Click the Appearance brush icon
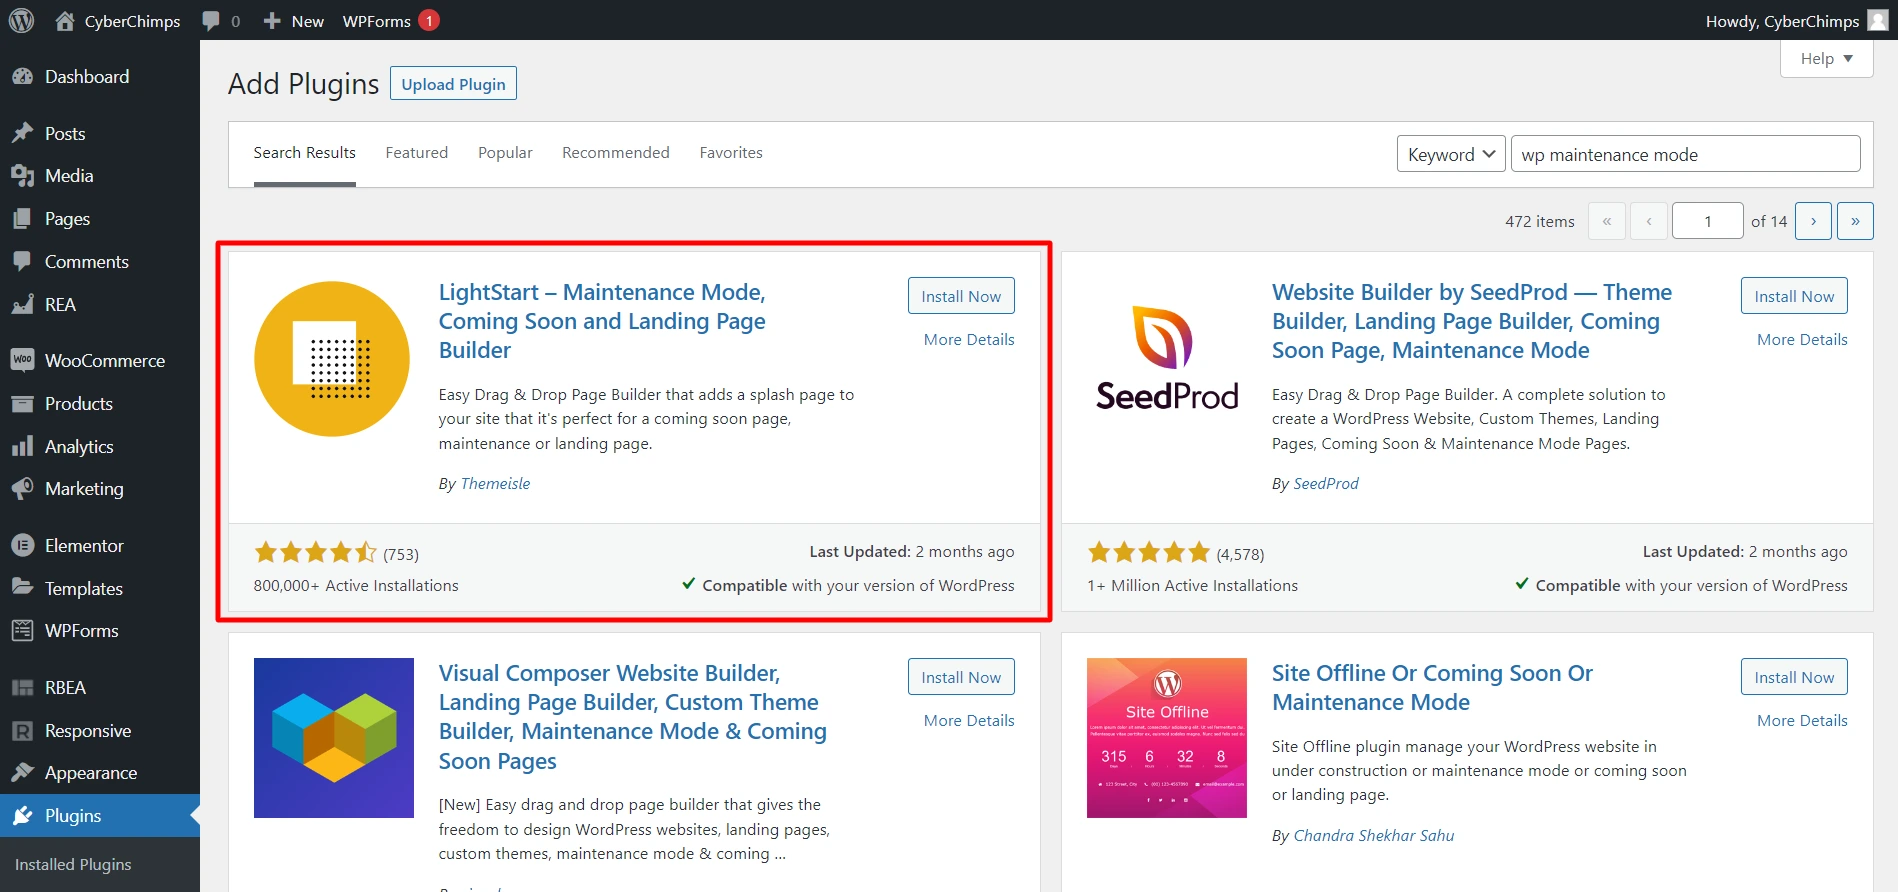Viewport: 1898px width, 892px height. pos(22,773)
